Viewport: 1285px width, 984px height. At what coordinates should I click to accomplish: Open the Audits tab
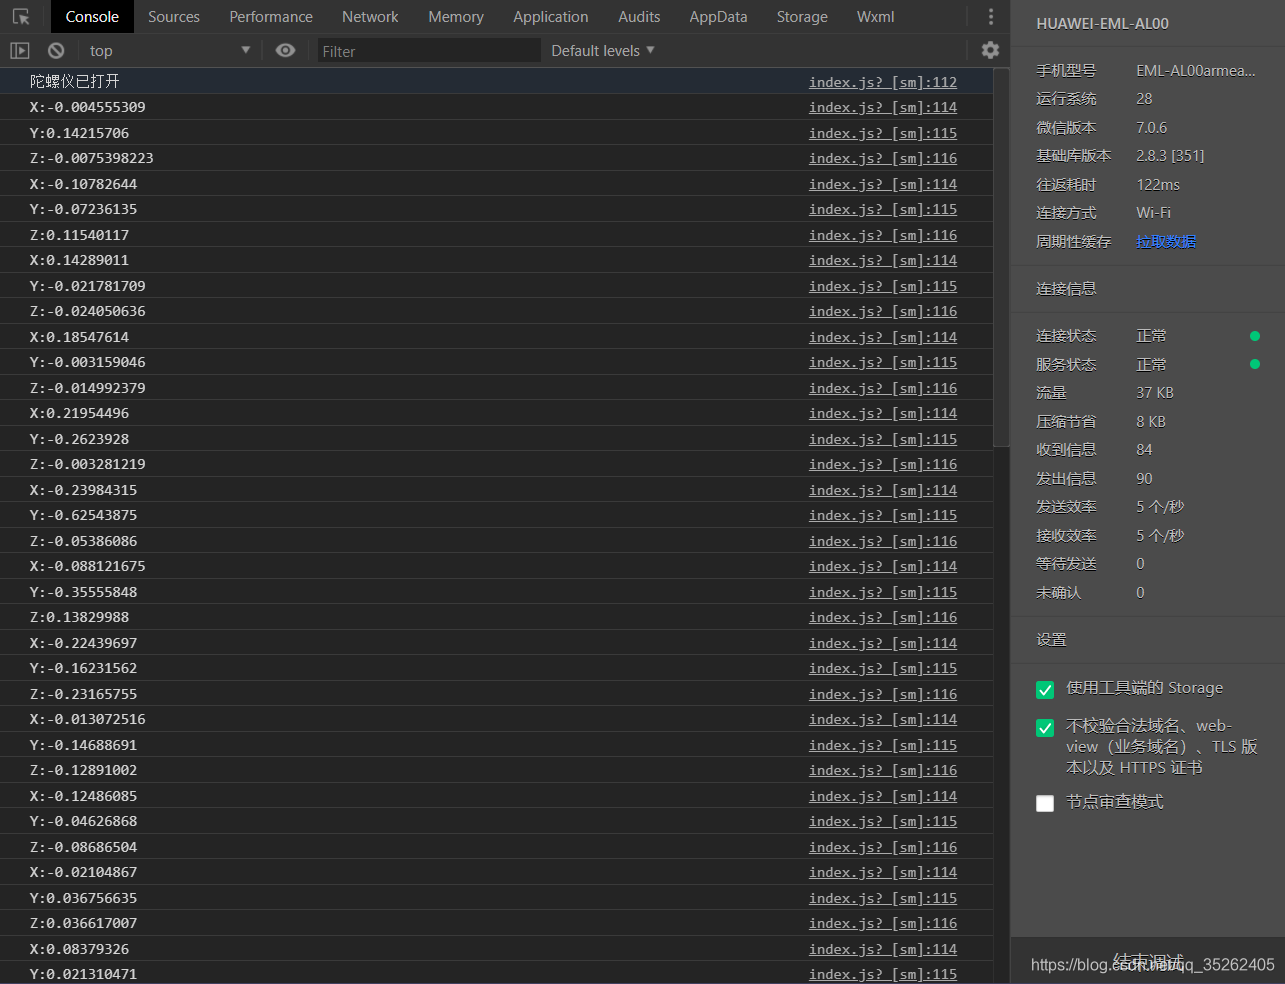(x=639, y=17)
